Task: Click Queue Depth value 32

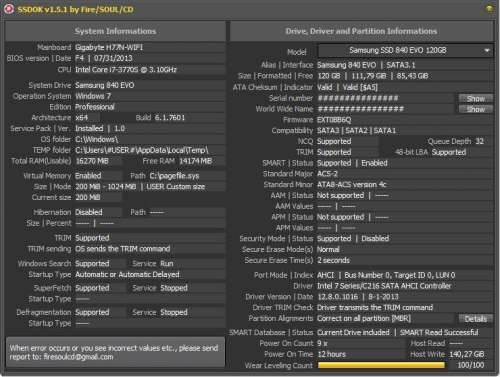Action: coord(479,141)
